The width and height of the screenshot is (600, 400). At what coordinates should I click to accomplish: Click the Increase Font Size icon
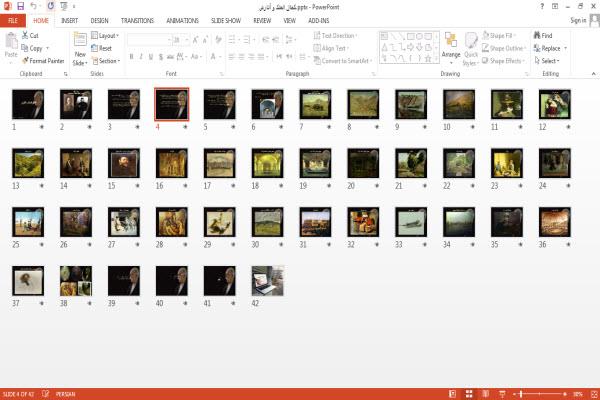click(195, 40)
